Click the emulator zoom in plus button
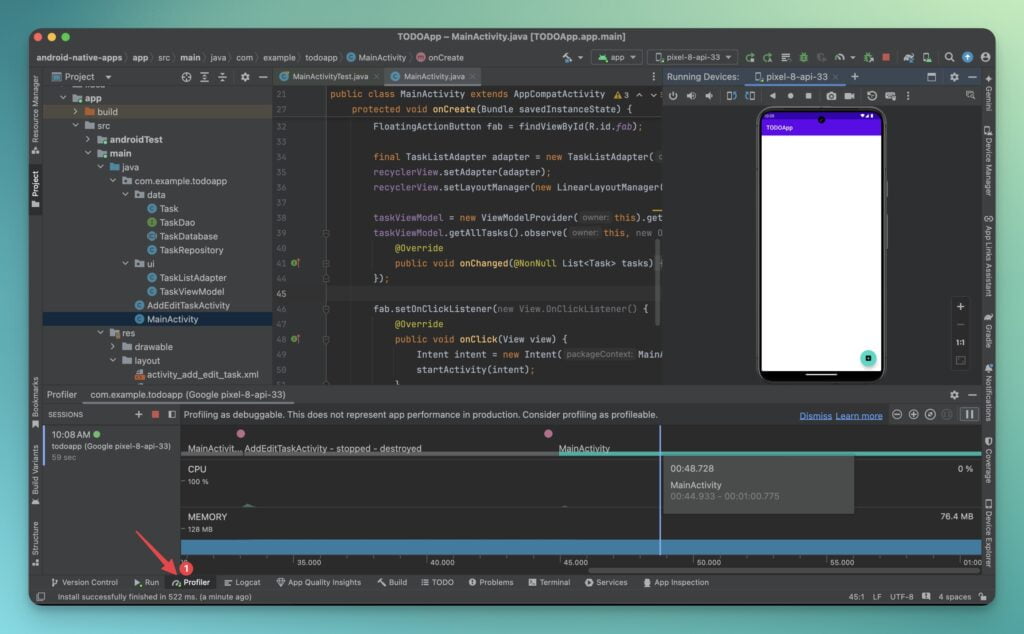 coord(961,306)
